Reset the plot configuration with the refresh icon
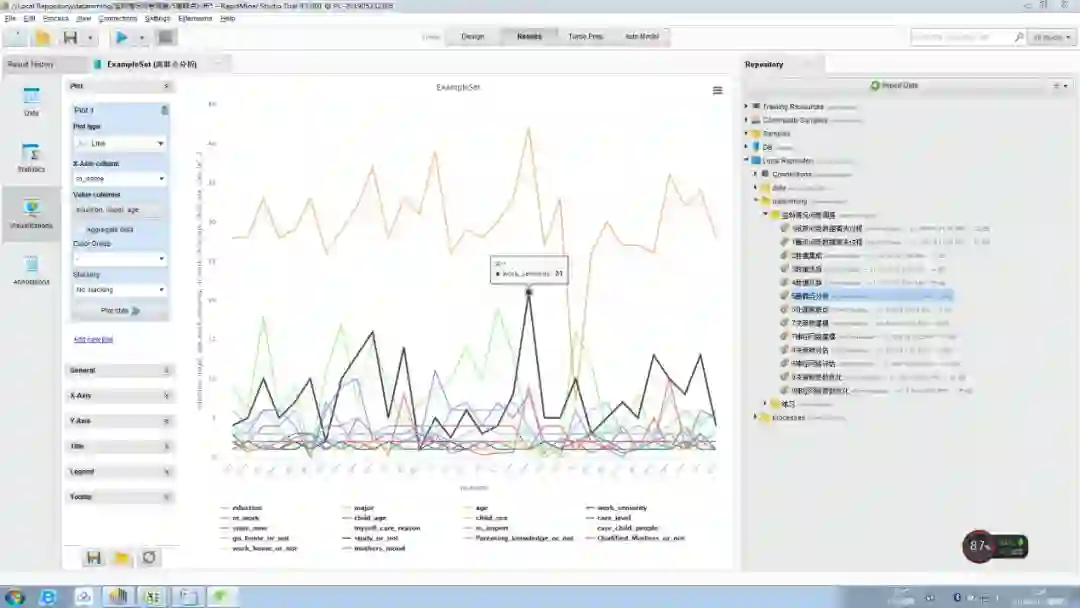The height and width of the screenshot is (608, 1080). click(x=149, y=558)
